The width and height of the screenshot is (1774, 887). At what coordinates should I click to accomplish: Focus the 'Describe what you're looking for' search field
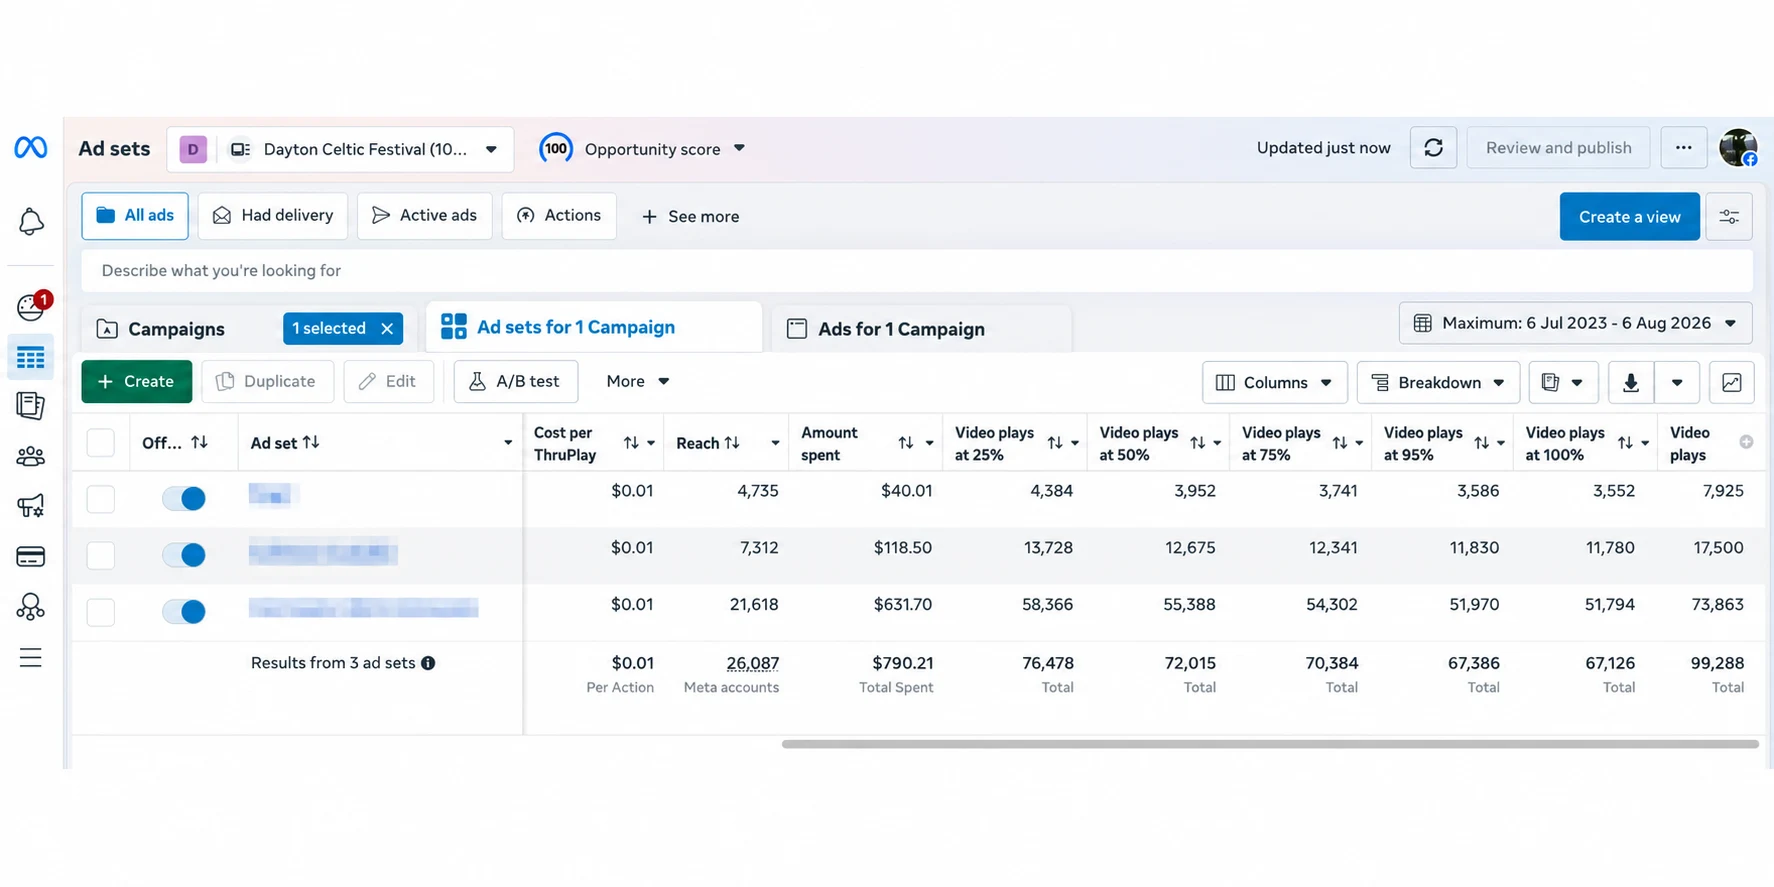point(917,271)
